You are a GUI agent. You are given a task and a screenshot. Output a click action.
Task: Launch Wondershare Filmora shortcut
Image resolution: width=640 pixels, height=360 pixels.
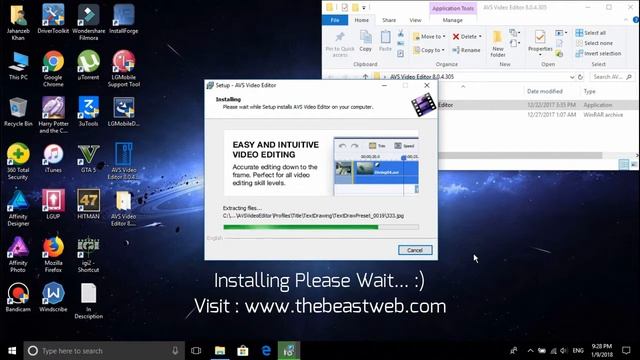(89, 22)
